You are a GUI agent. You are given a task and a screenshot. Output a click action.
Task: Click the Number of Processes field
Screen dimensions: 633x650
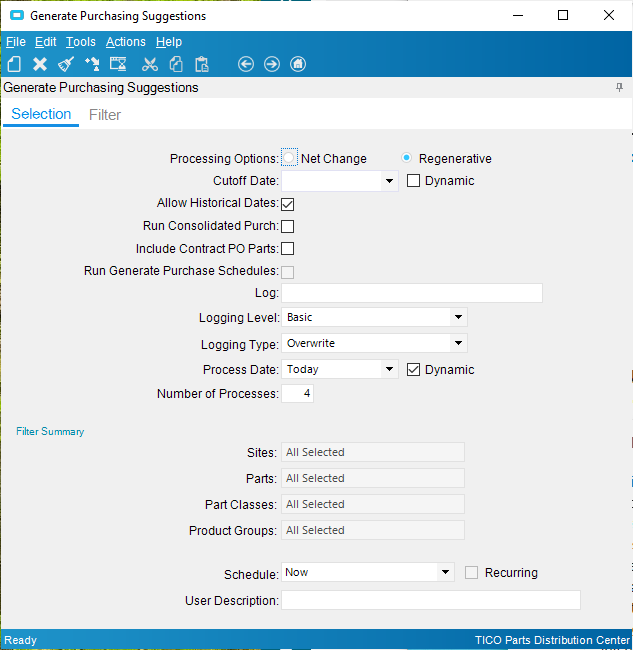click(x=298, y=393)
